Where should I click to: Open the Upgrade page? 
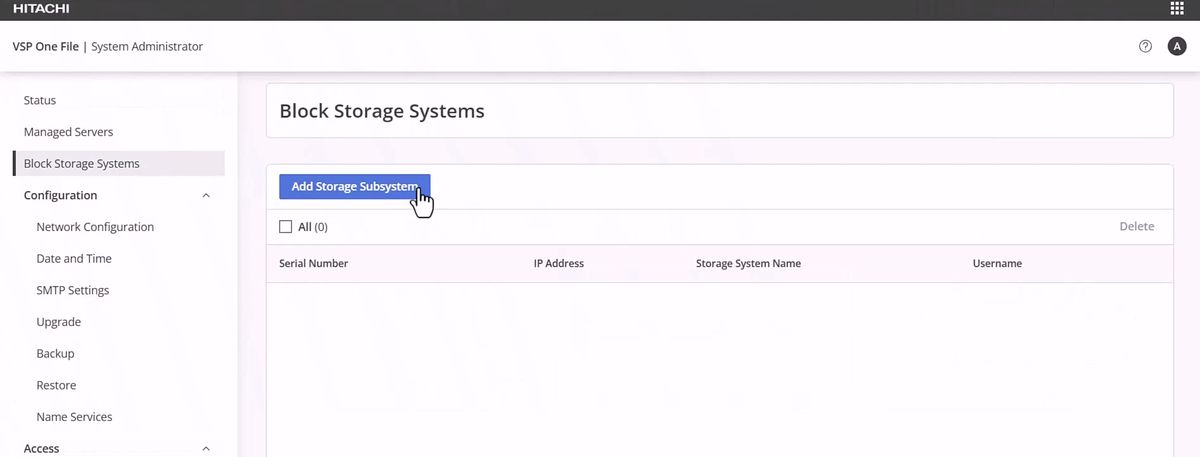tap(59, 322)
